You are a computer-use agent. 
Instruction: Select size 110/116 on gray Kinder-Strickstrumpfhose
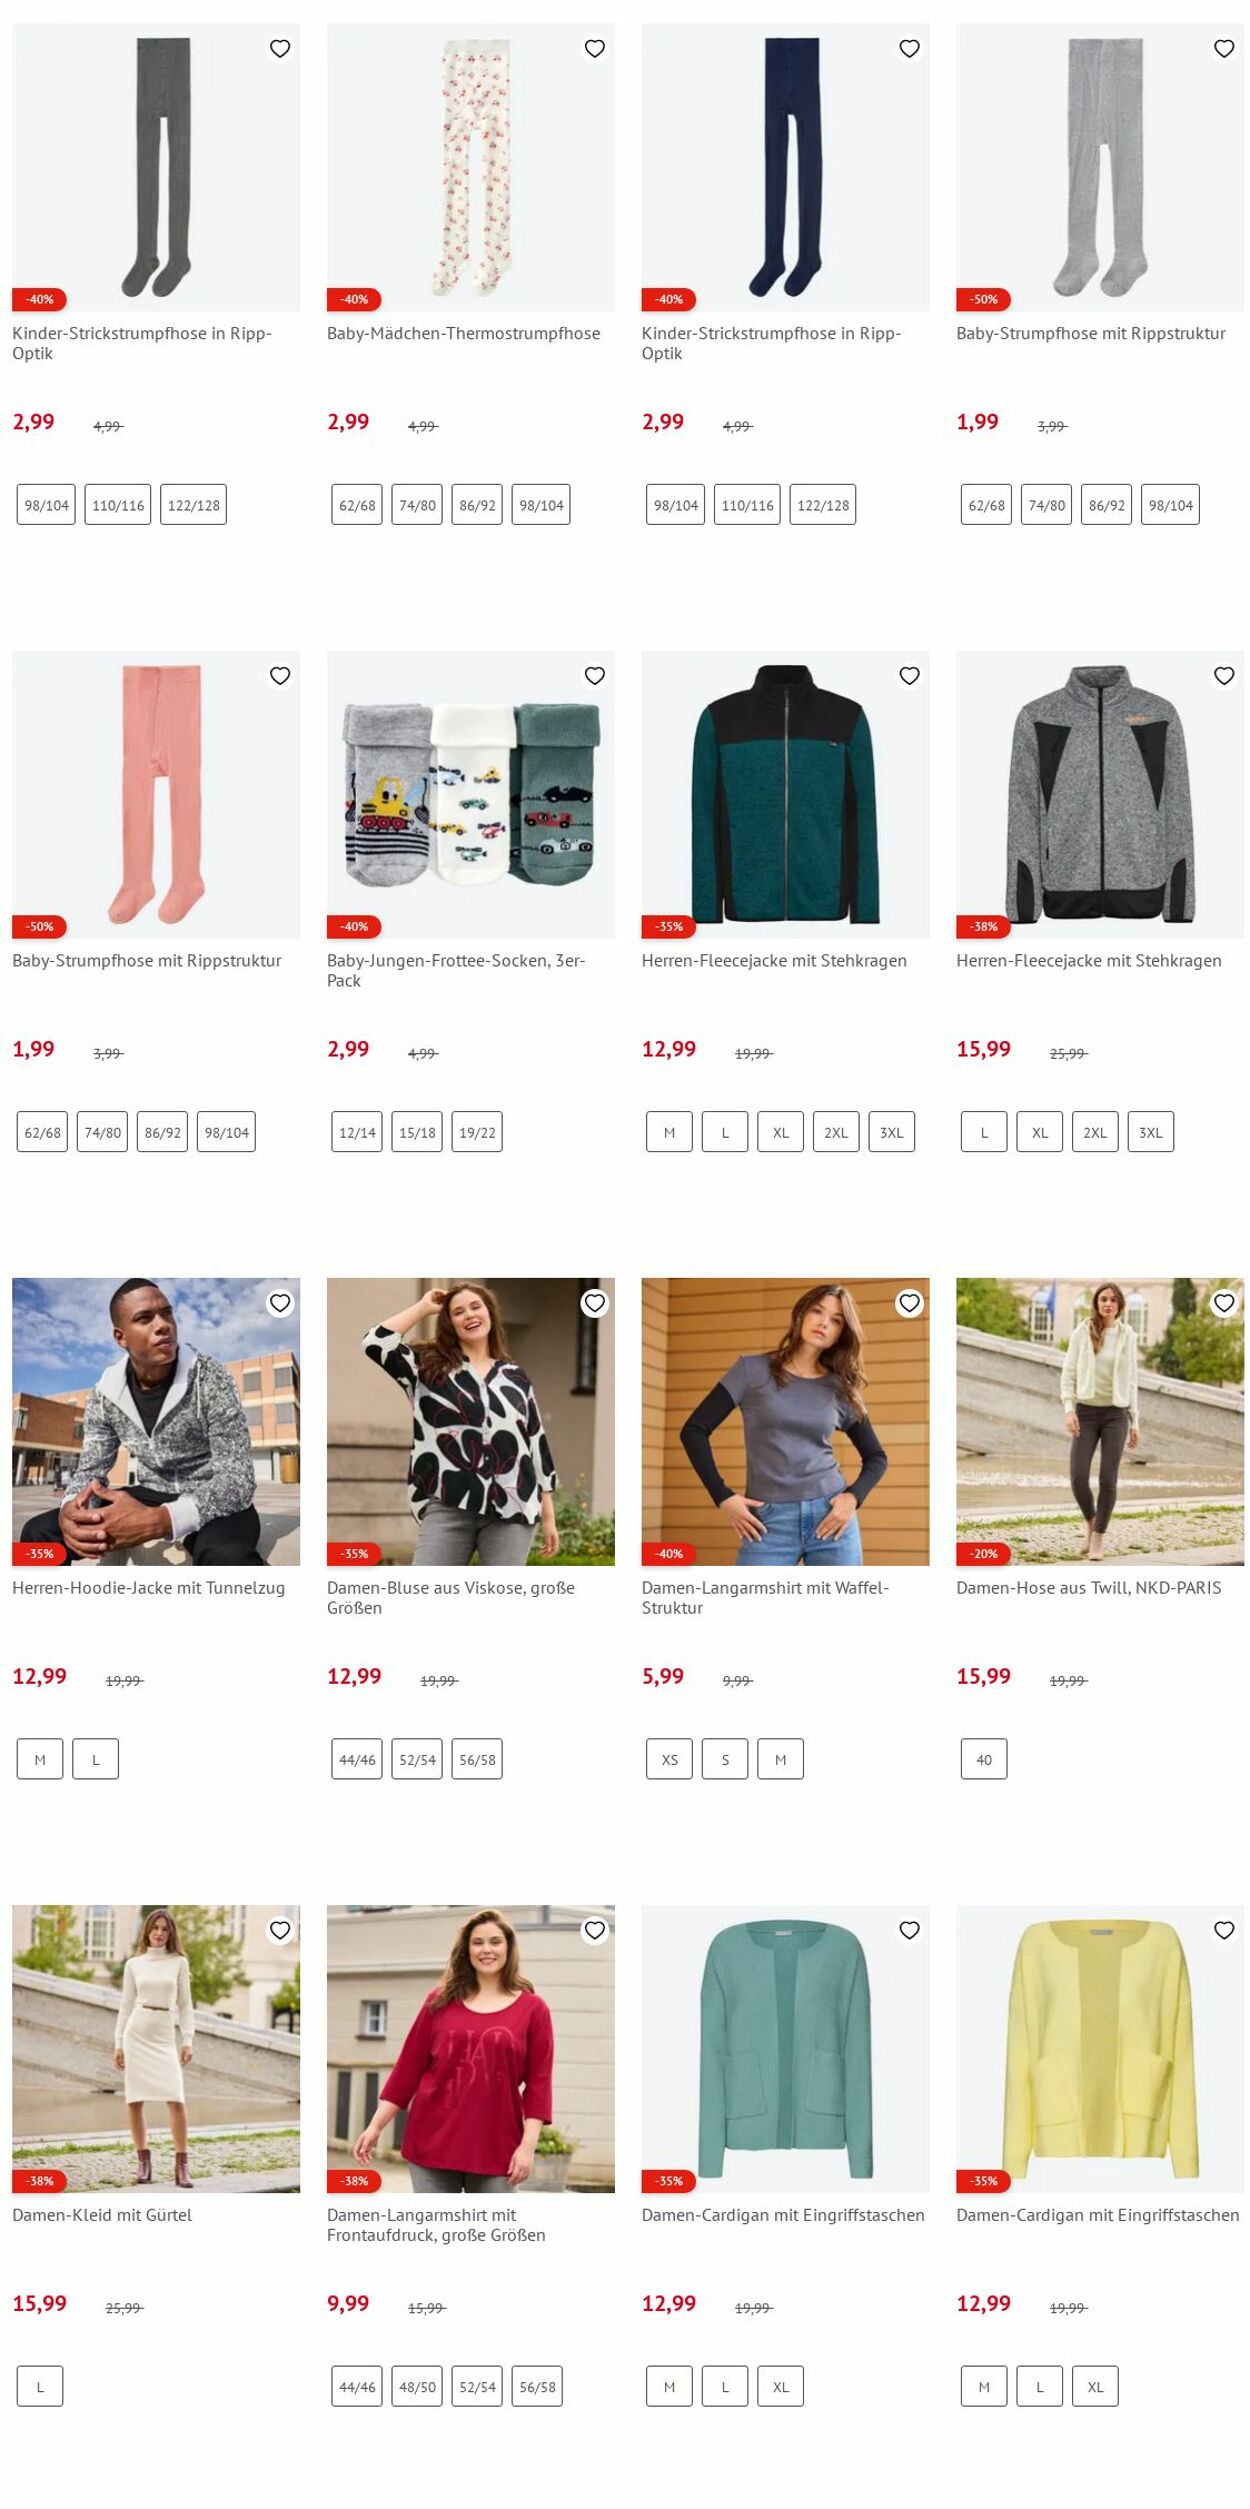click(x=118, y=505)
